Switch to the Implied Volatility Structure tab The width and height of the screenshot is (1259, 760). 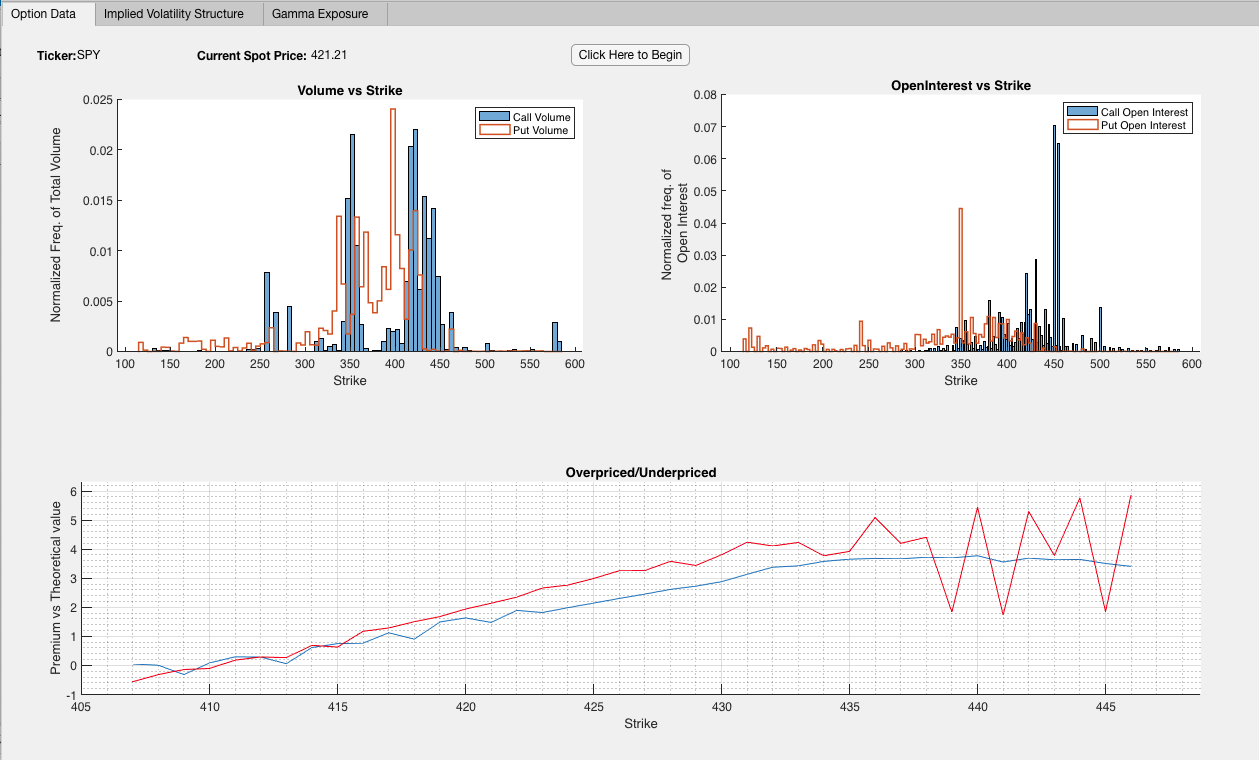(x=174, y=14)
